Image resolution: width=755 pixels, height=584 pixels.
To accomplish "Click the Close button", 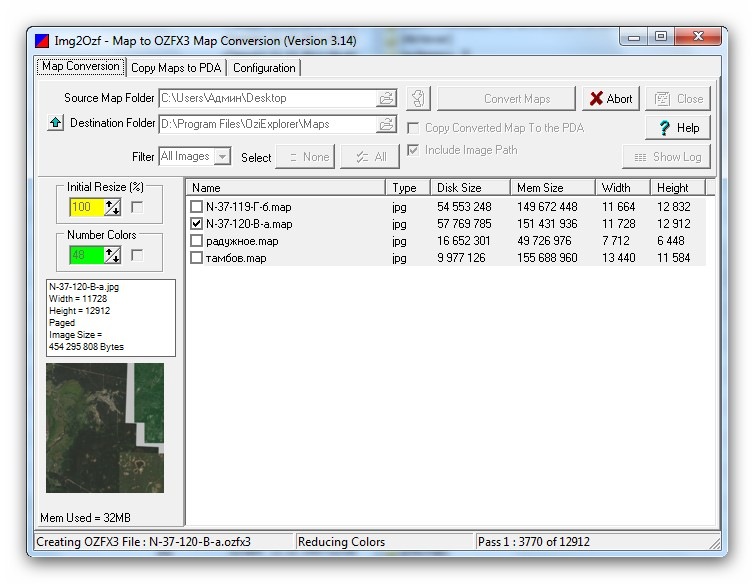I will pyautogui.click(x=678, y=99).
